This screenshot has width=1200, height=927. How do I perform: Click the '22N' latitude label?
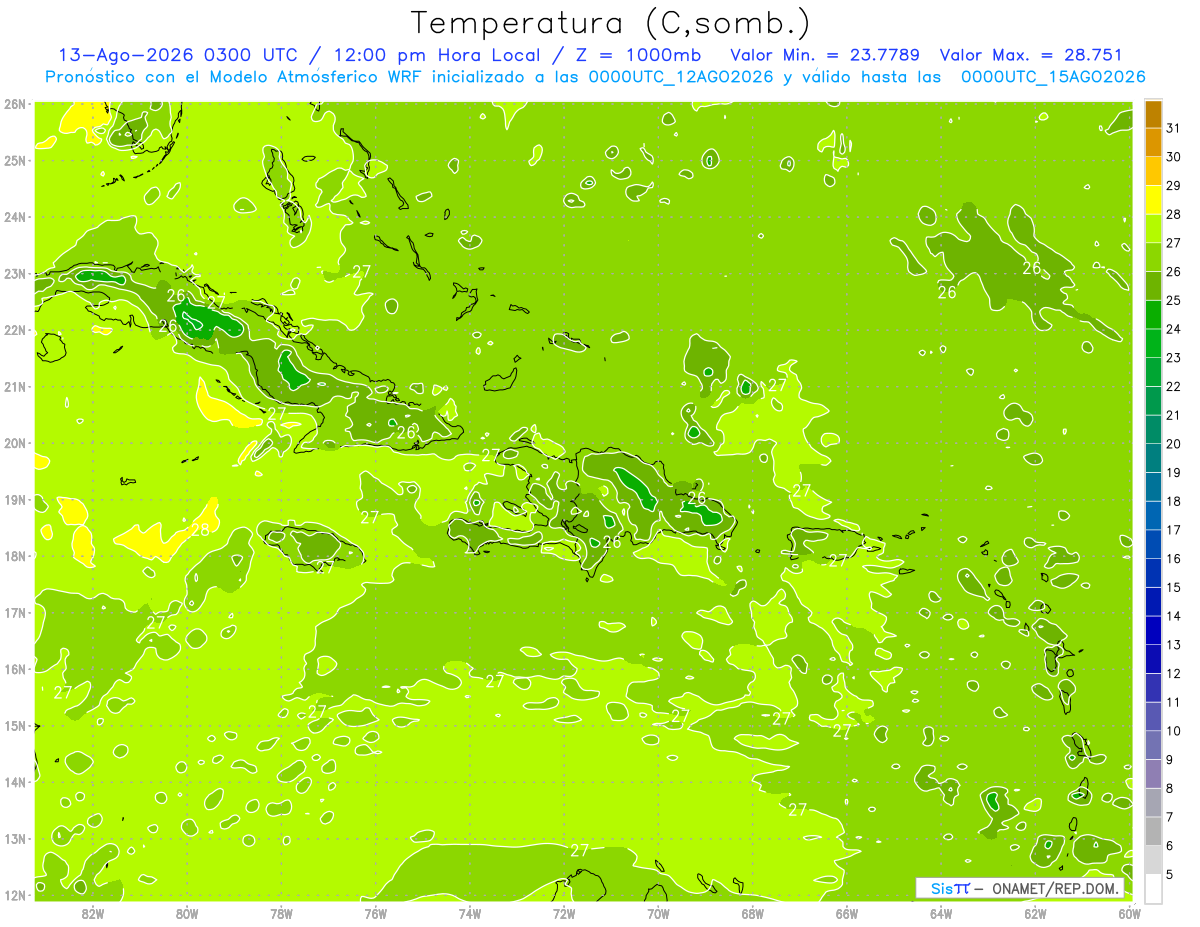coord(15,330)
